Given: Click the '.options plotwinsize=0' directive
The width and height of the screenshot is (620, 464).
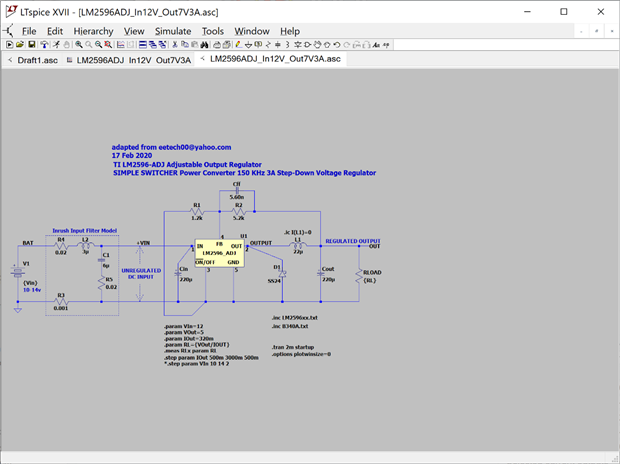Looking at the screenshot, I should 301,354.
